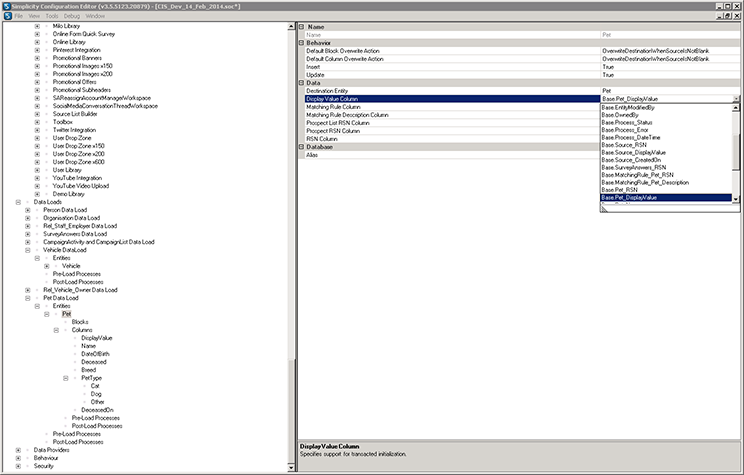Collapse the Data Loads node
Image resolution: width=744 pixels, height=475 pixels.
pos(18,202)
